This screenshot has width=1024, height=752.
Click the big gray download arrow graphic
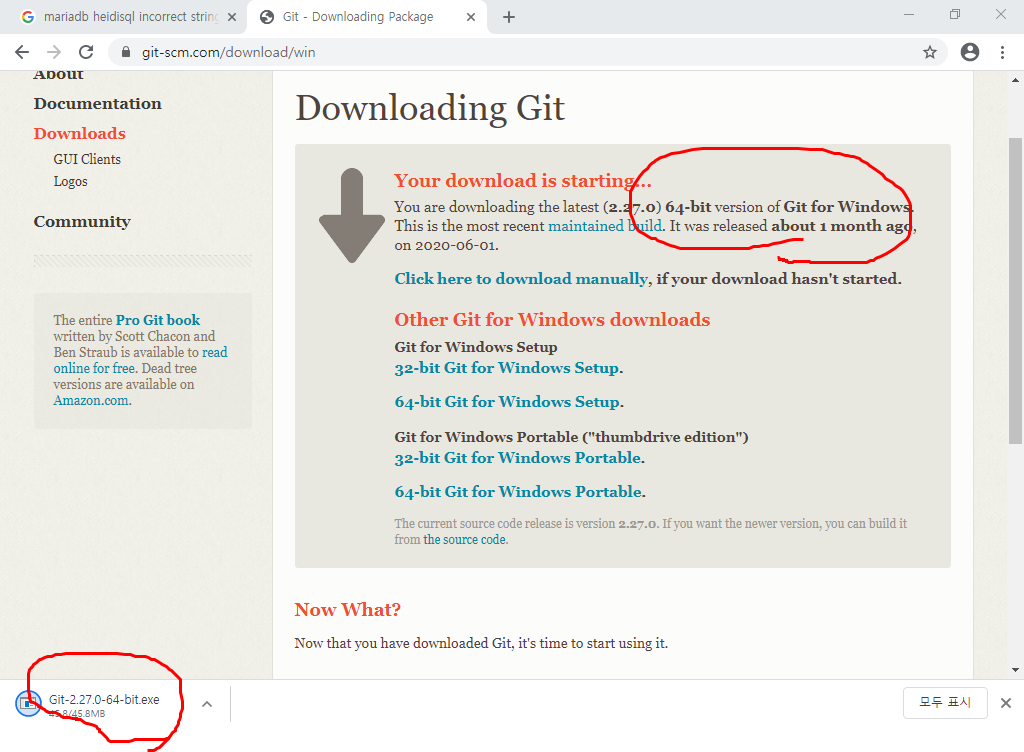352,215
